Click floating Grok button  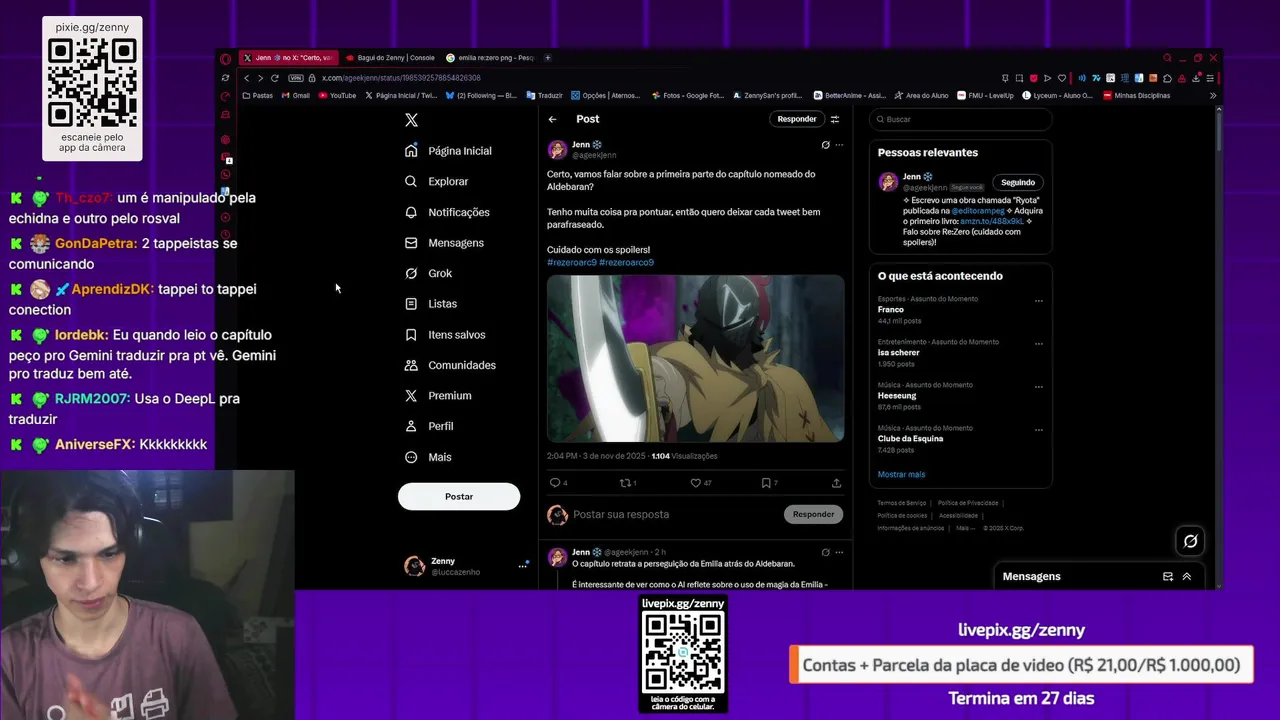click(1190, 541)
